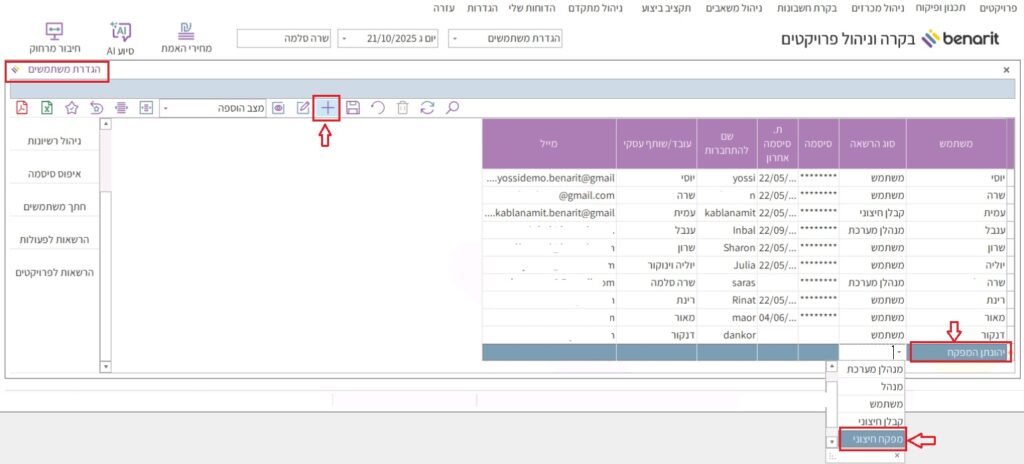Click the plus icon to add a user

point(327,108)
